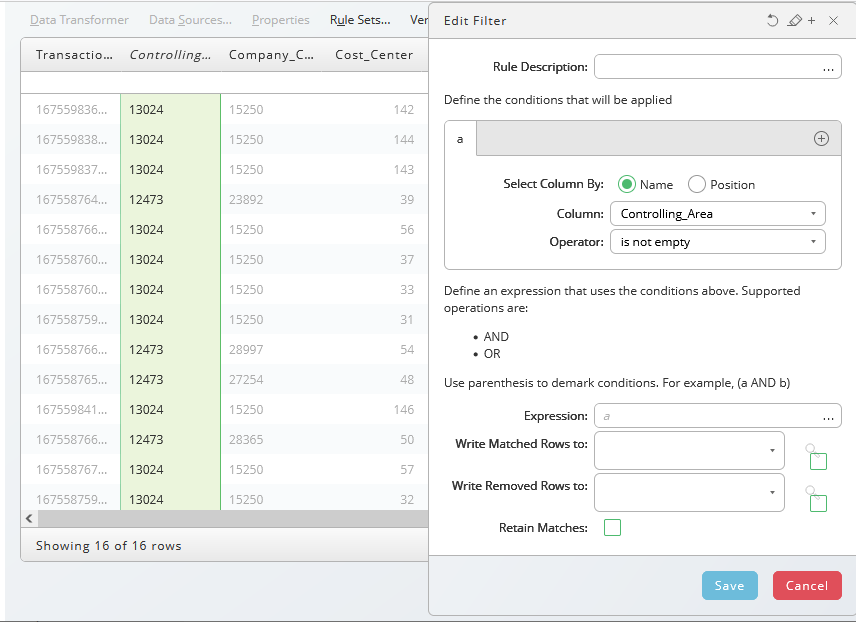This screenshot has height=622, width=856.
Task: Click the Cost_Center column header
Action: [374, 55]
